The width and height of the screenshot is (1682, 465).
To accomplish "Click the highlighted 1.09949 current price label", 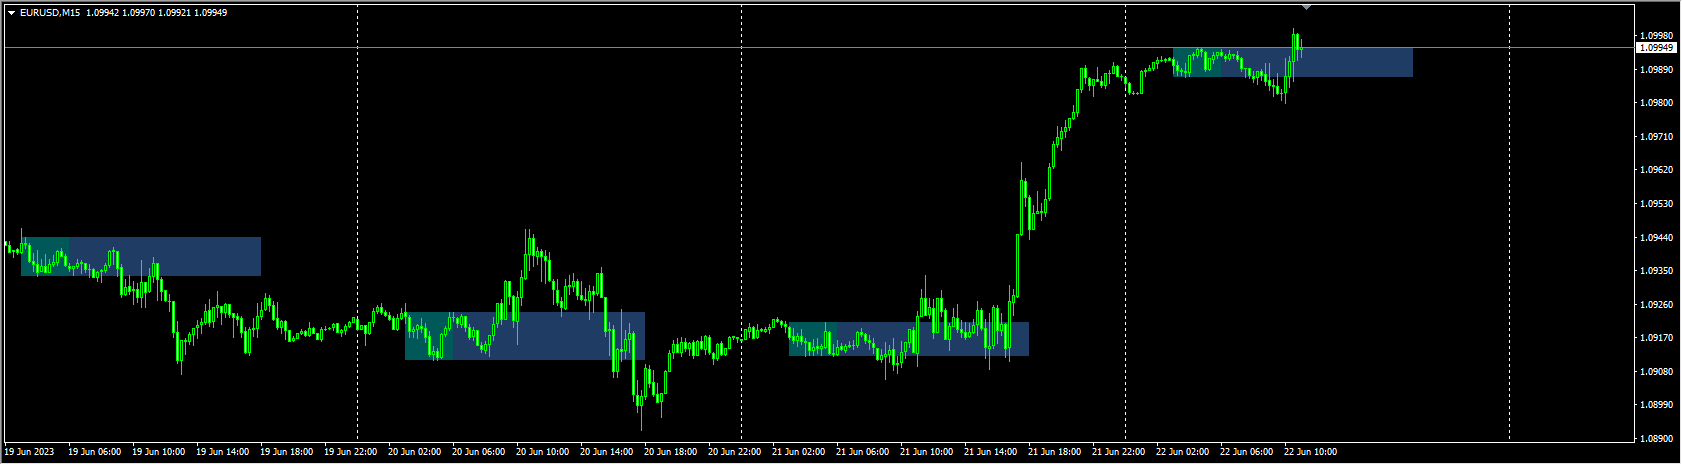I will pyautogui.click(x=1656, y=47).
